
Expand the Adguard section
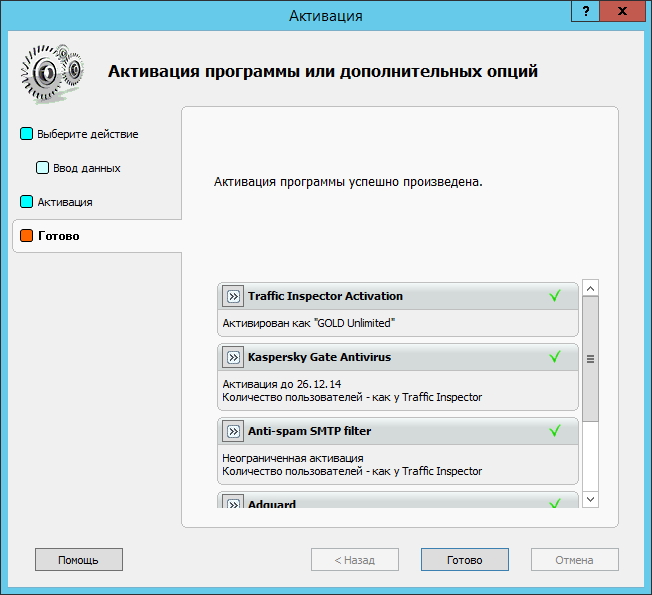click(x=233, y=502)
